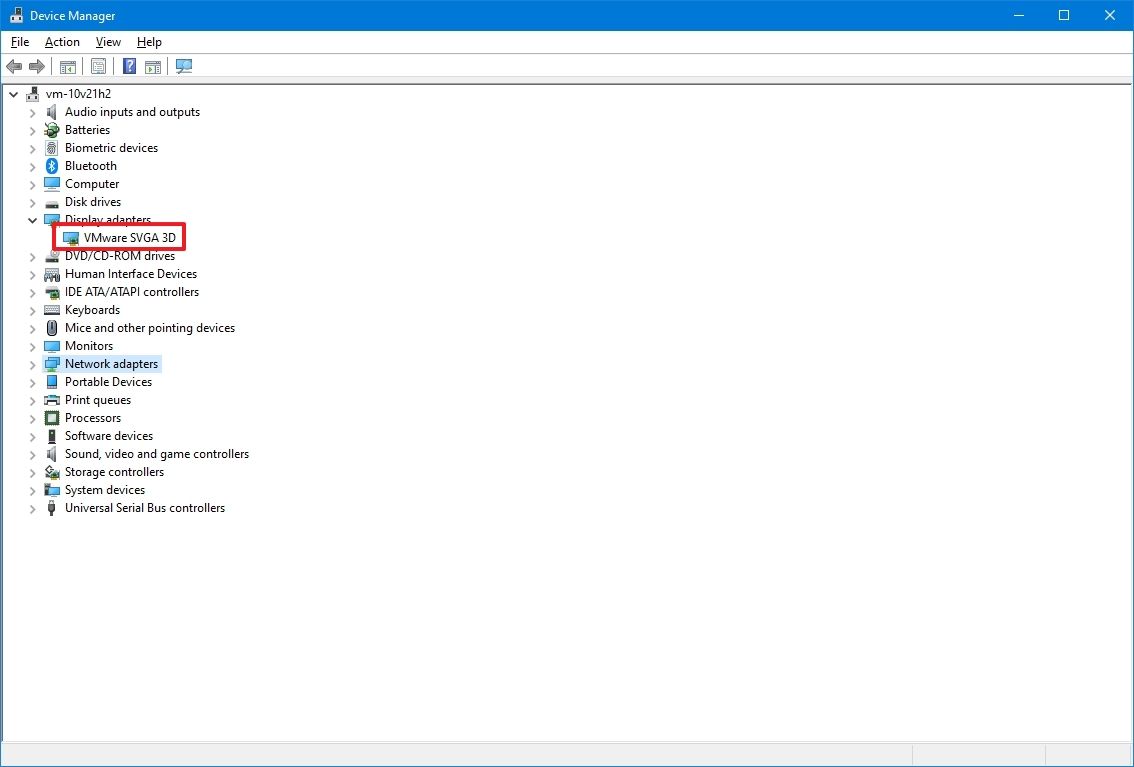Expand the Network adapters category
The height and width of the screenshot is (767, 1134).
click(32, 363)
